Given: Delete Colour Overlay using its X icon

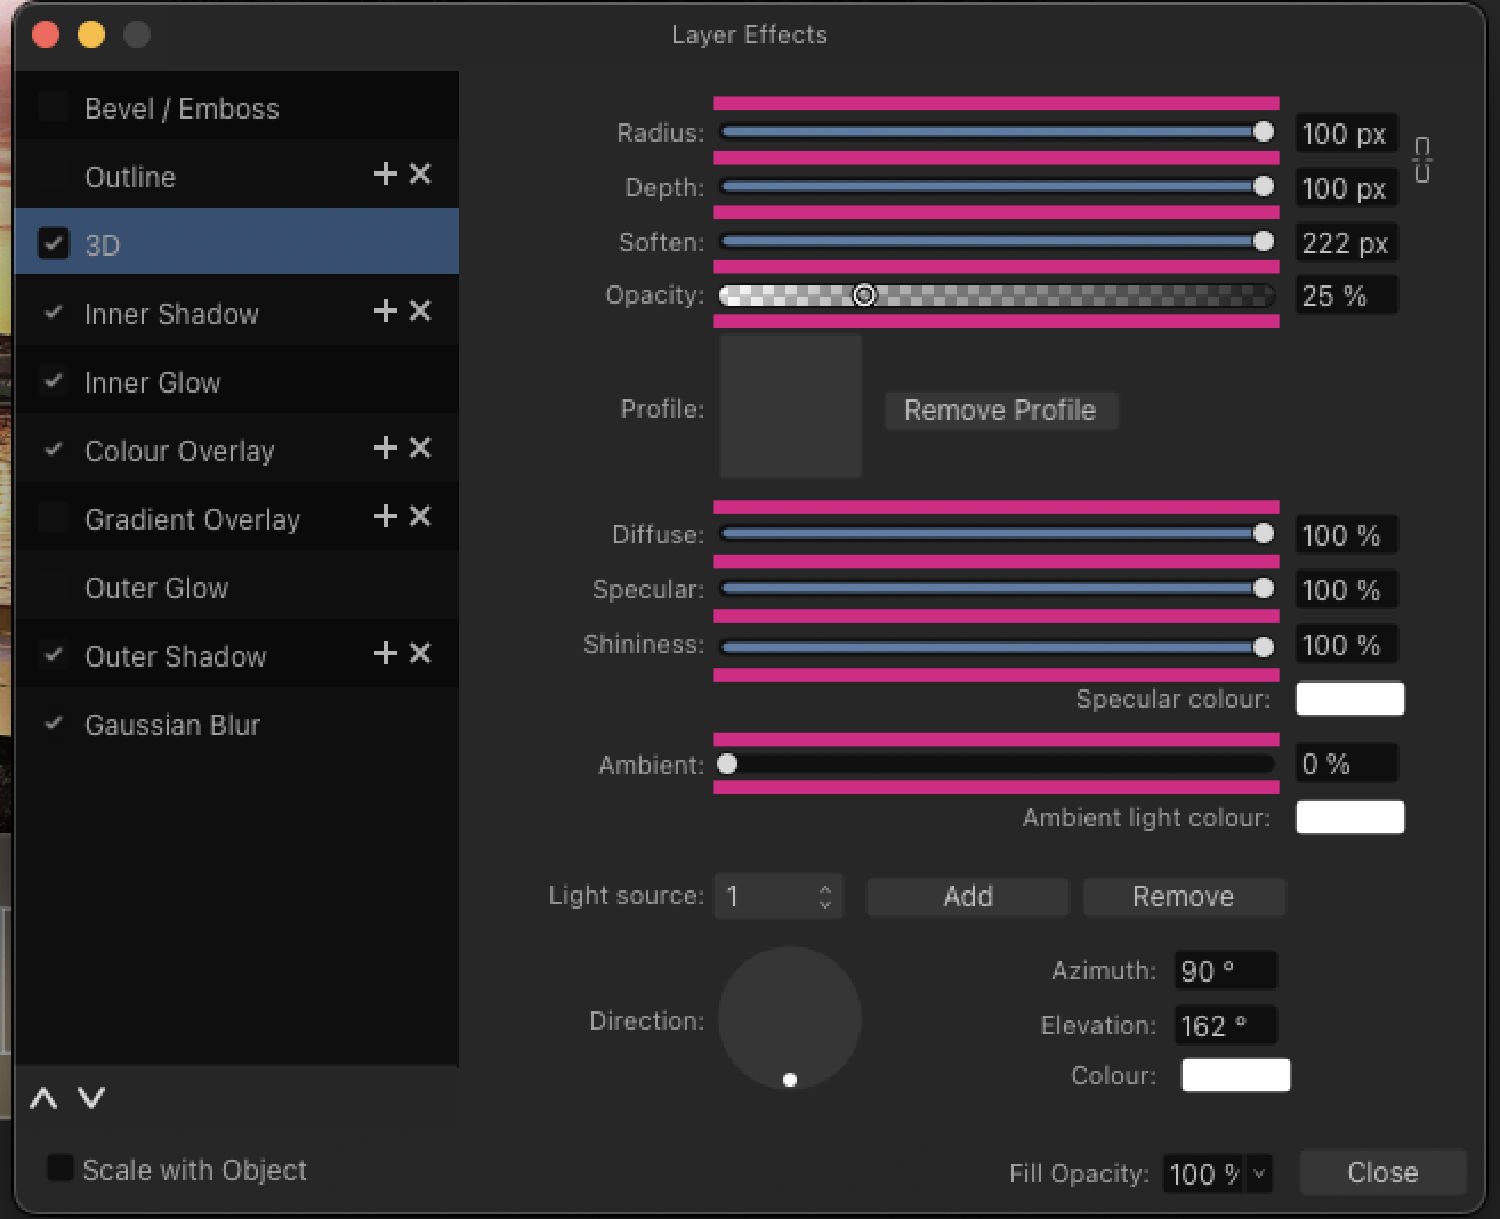Looking at the screenshot, I should pyautogui.click(x=421, y=448).
